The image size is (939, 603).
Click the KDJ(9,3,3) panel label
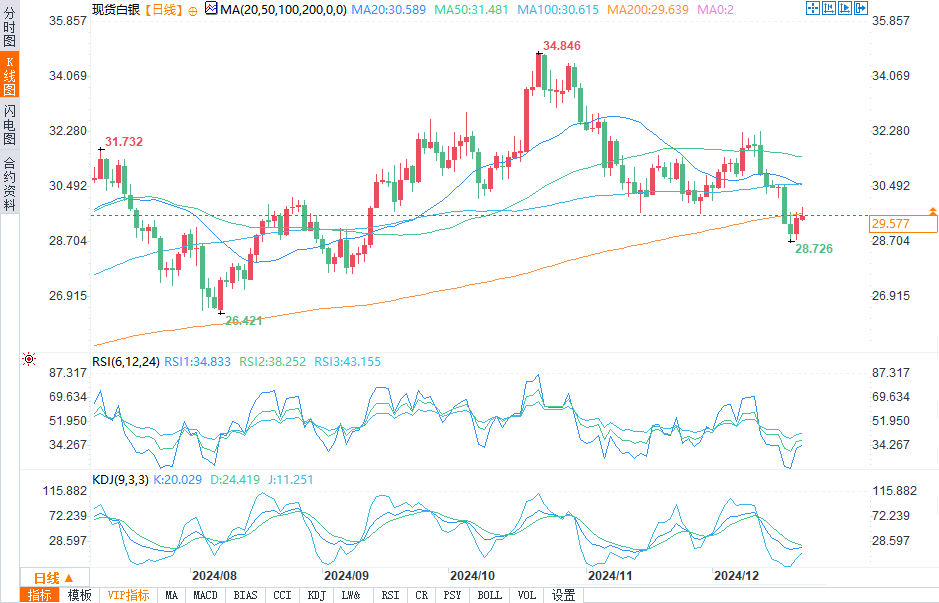[120, 480]
